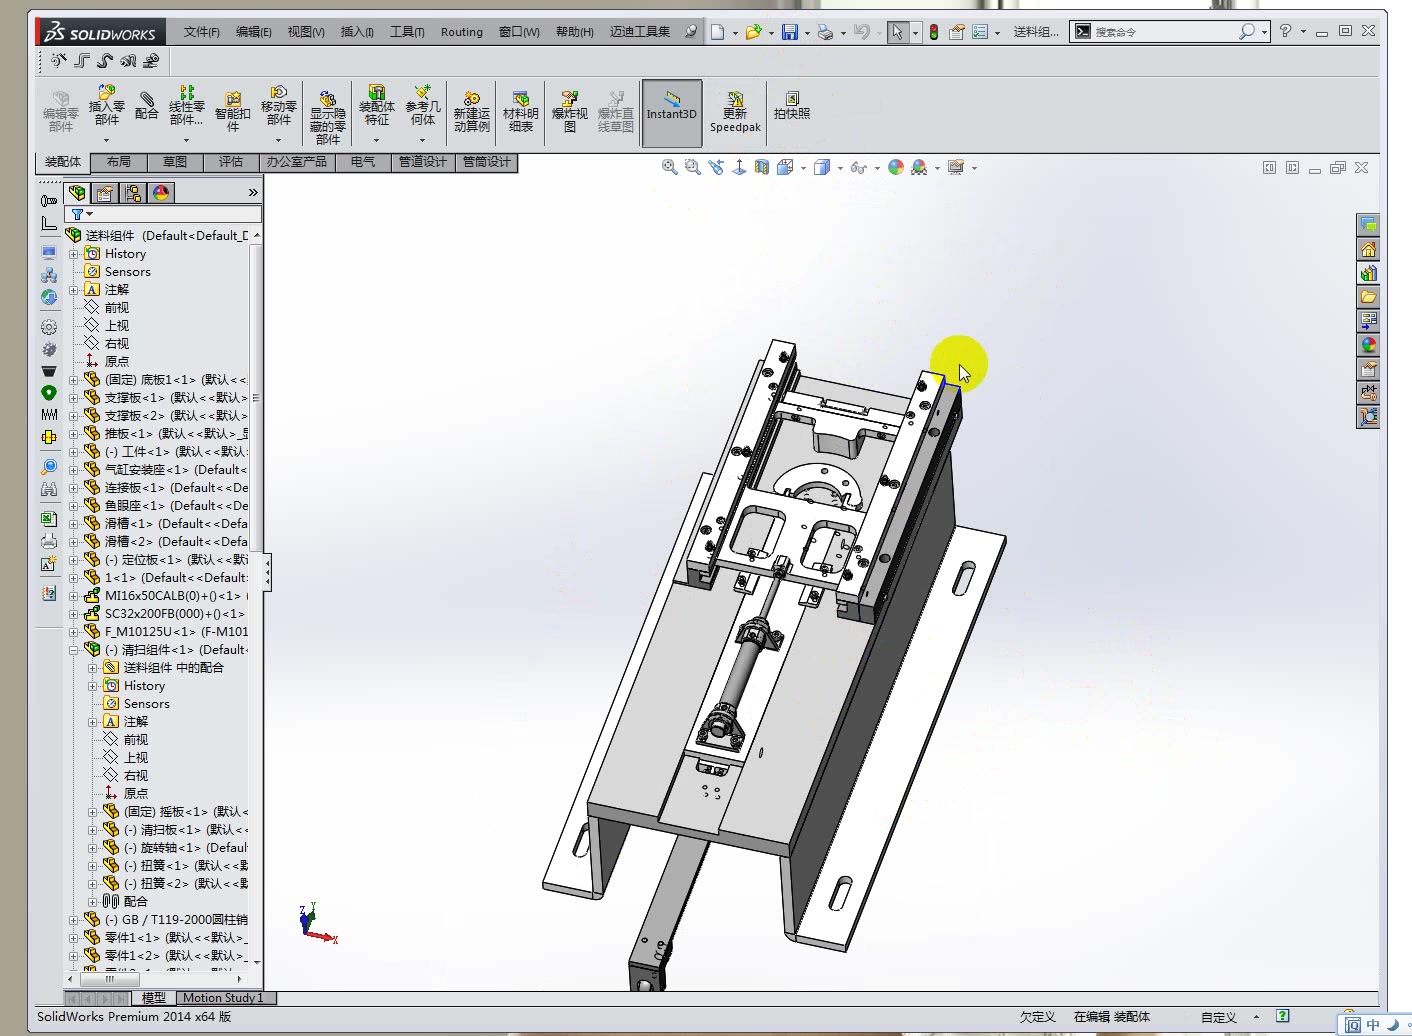This screenshot has height=1036, width=1412.
Task: Expand the 支撑板<1> tree node
Action: click(74, 397)
